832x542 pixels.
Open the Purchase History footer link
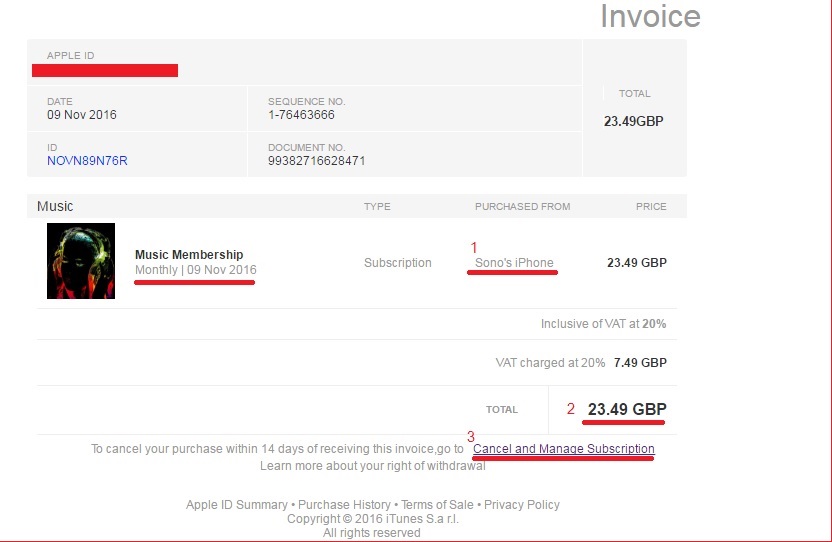pyautogui.click(x=344, y=505)
